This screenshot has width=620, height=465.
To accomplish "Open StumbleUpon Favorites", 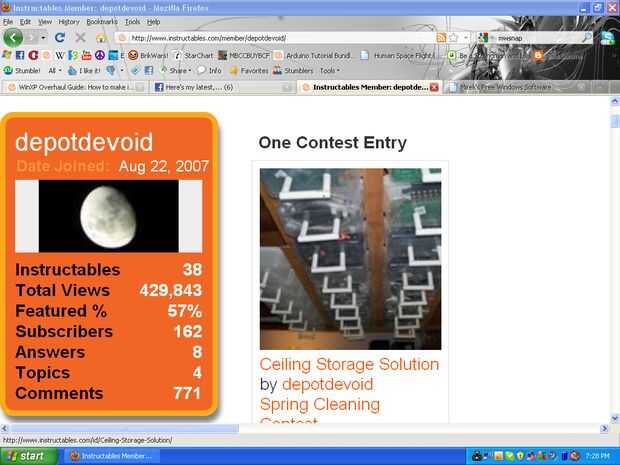I will coord(249,70).
